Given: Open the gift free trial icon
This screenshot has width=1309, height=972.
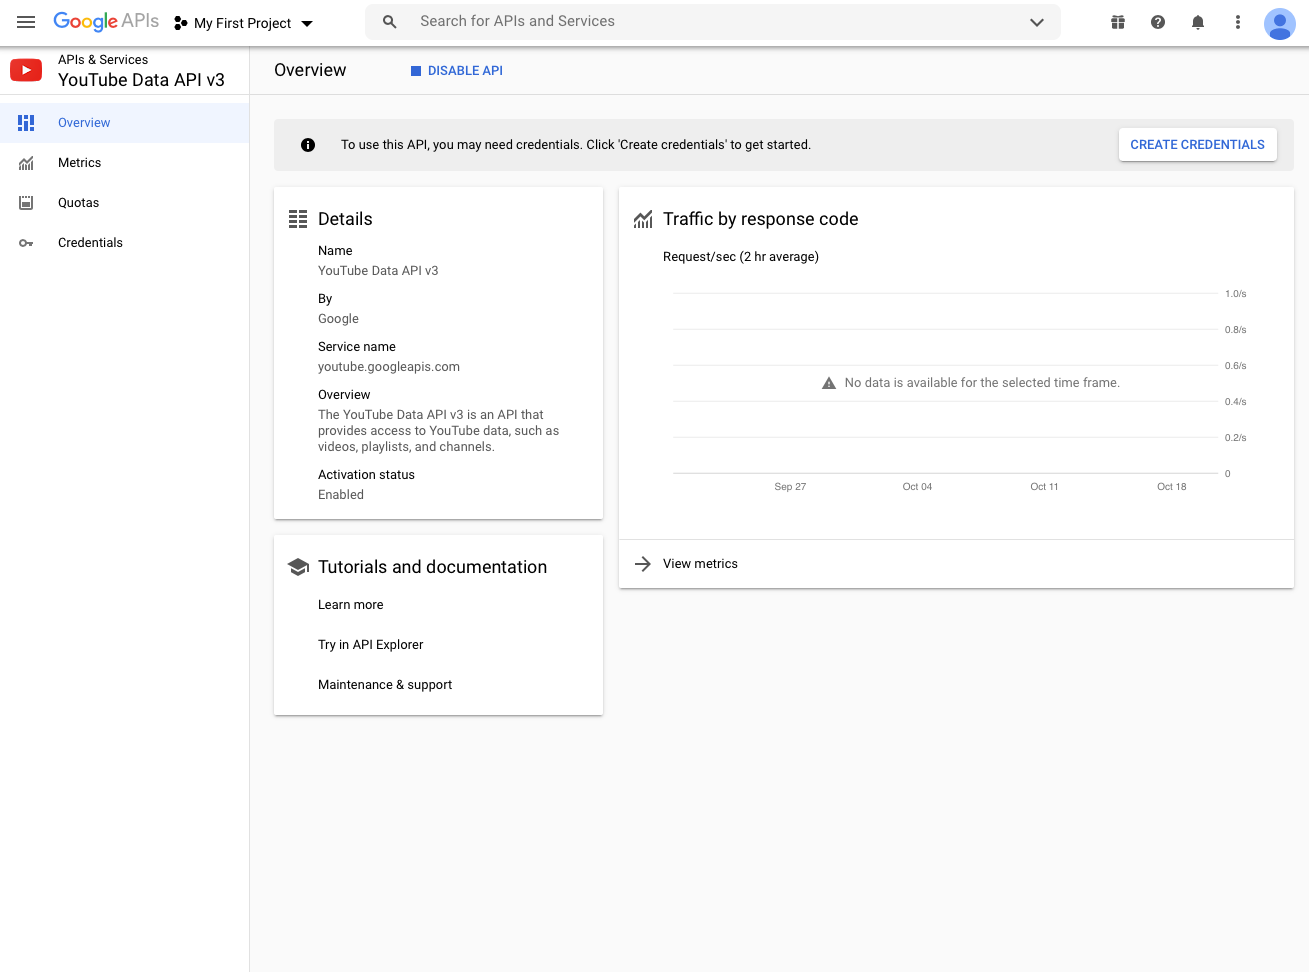Looking at the screenshot, I should 1118,22.
